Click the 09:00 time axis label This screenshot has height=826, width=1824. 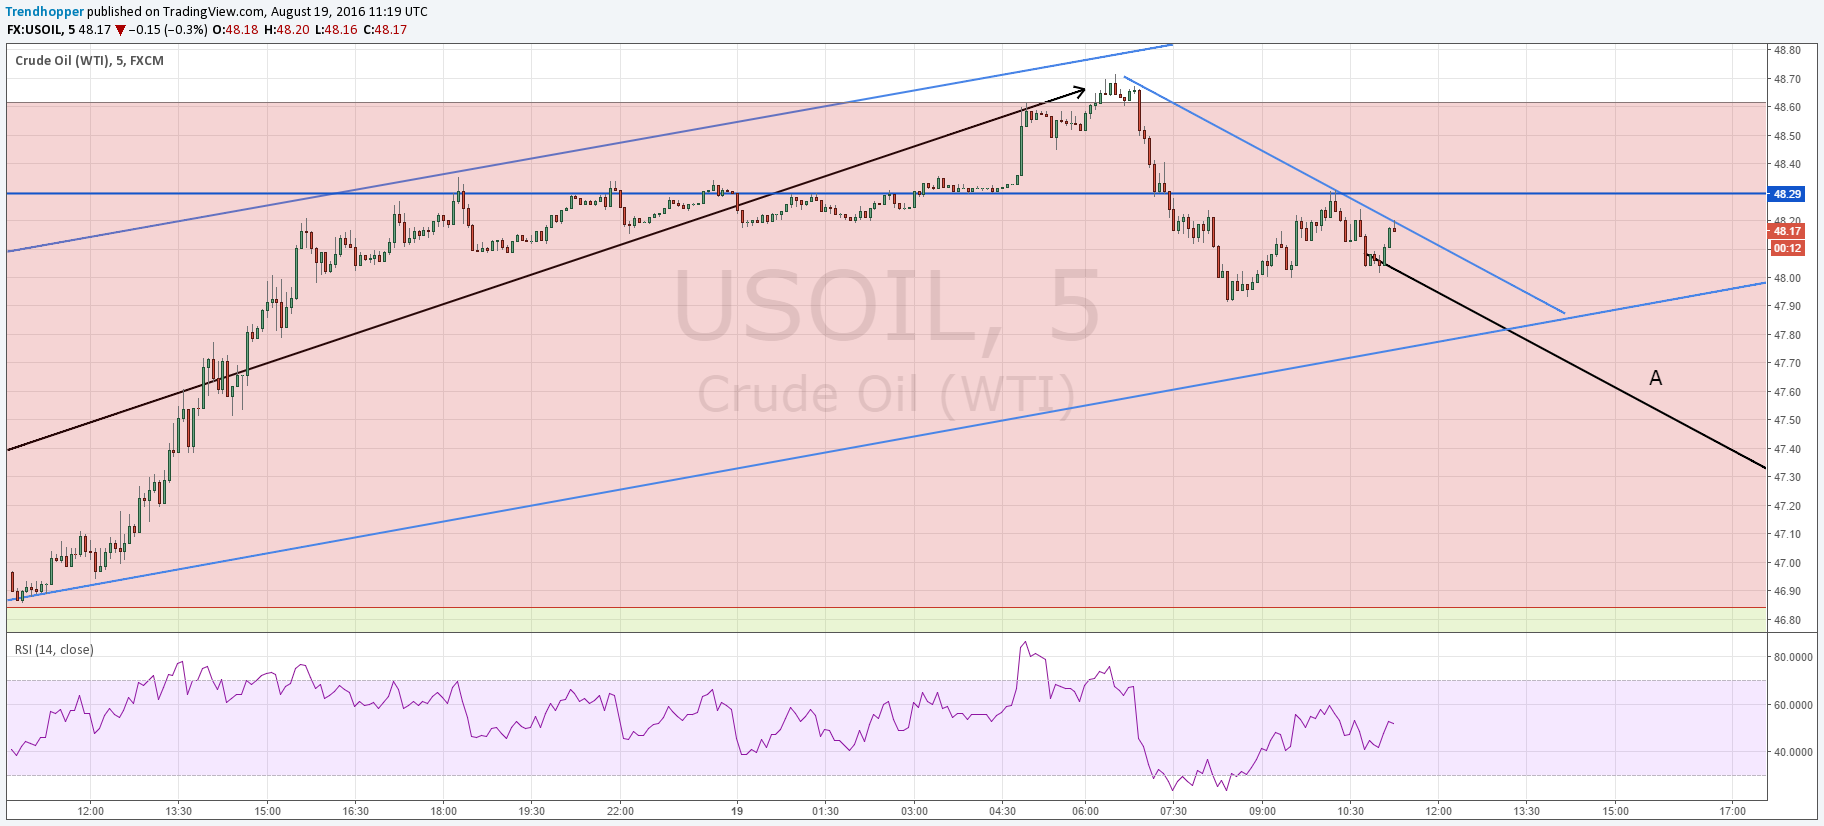(1262, 811)
